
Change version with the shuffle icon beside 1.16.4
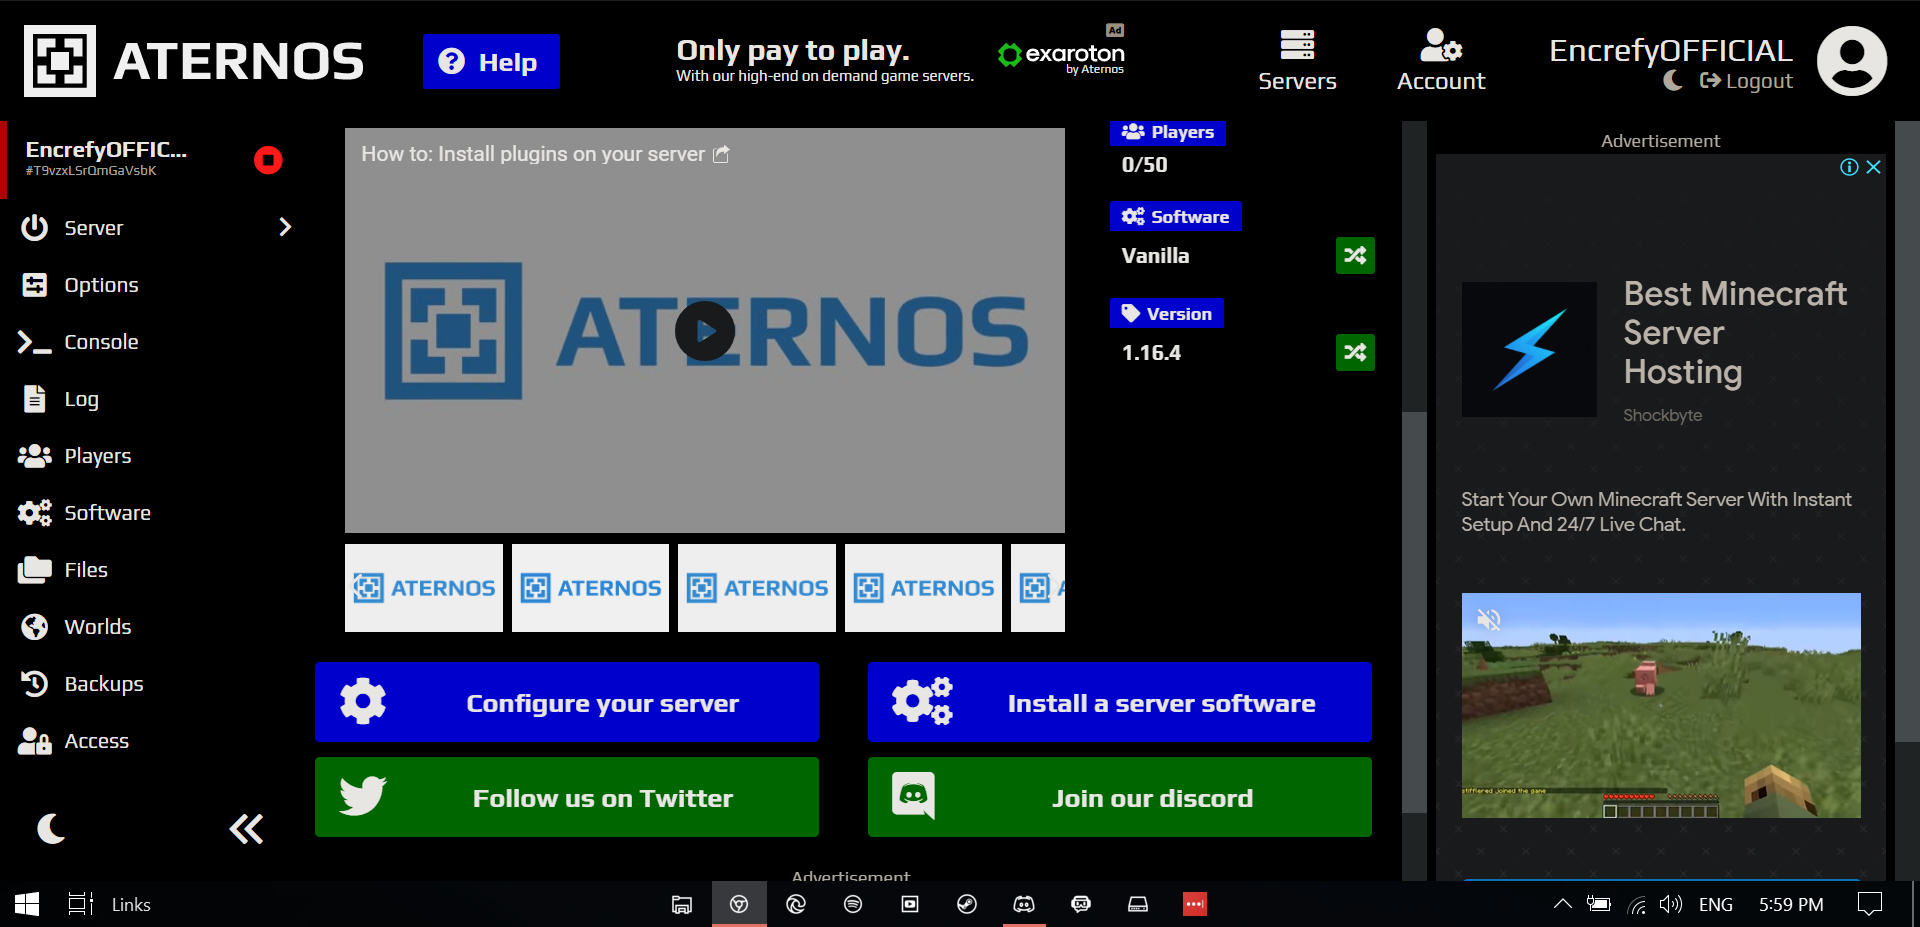click(x=1355, y=352)
